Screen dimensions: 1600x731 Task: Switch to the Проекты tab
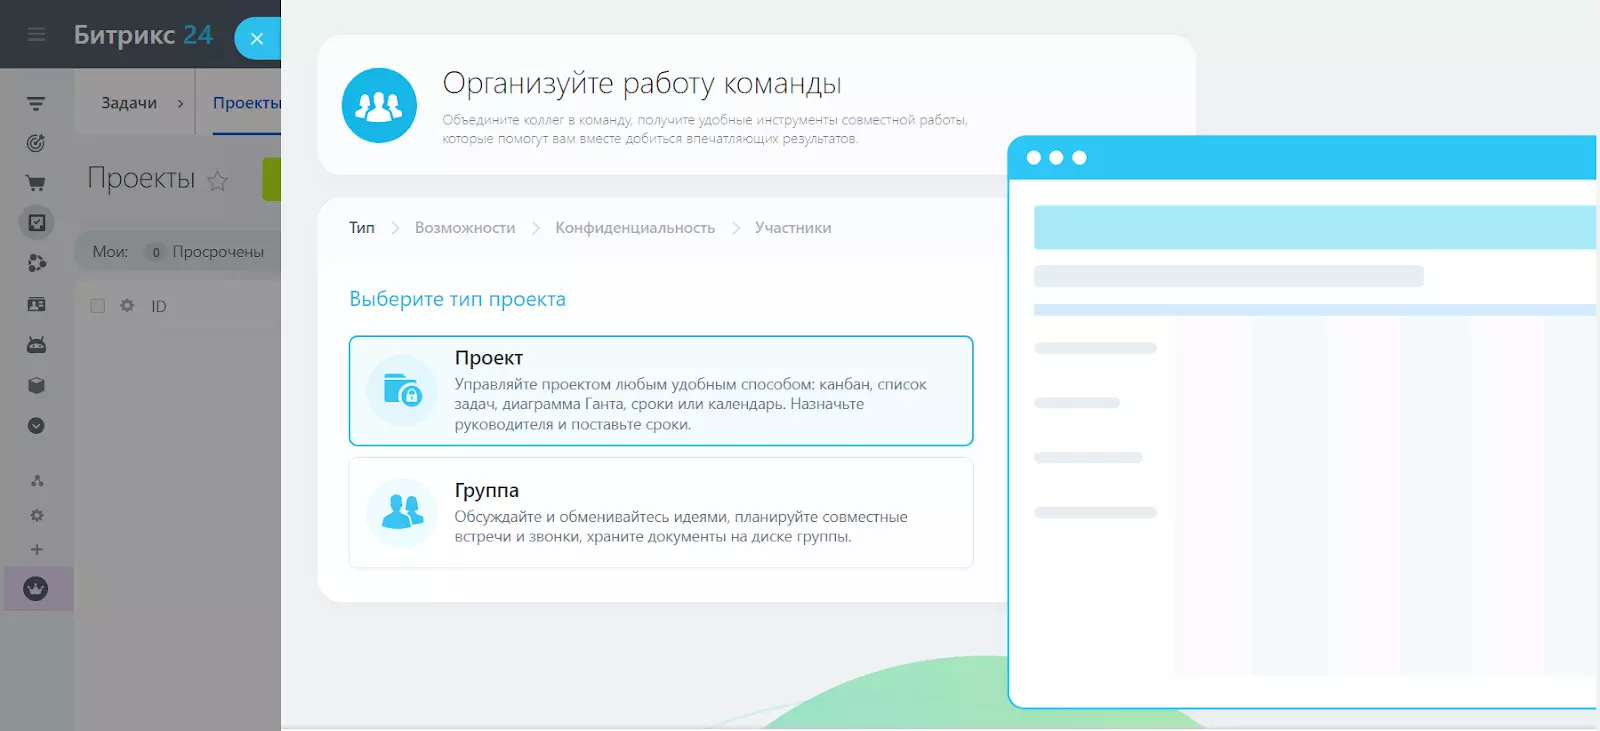pos(247,103)
